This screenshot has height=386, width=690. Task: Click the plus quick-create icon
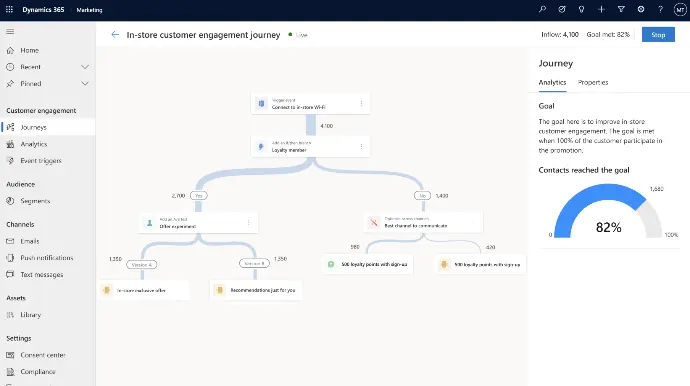601,9
